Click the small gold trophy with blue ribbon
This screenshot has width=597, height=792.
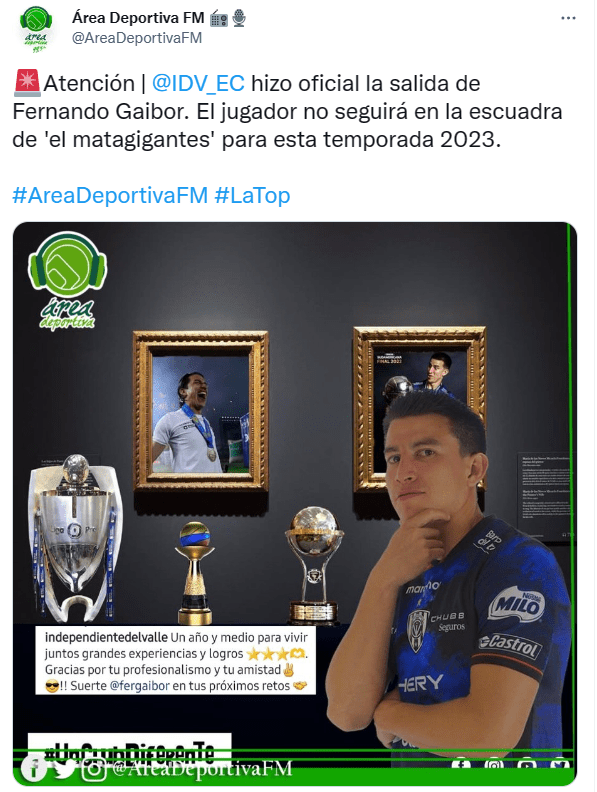click(194, 573)
